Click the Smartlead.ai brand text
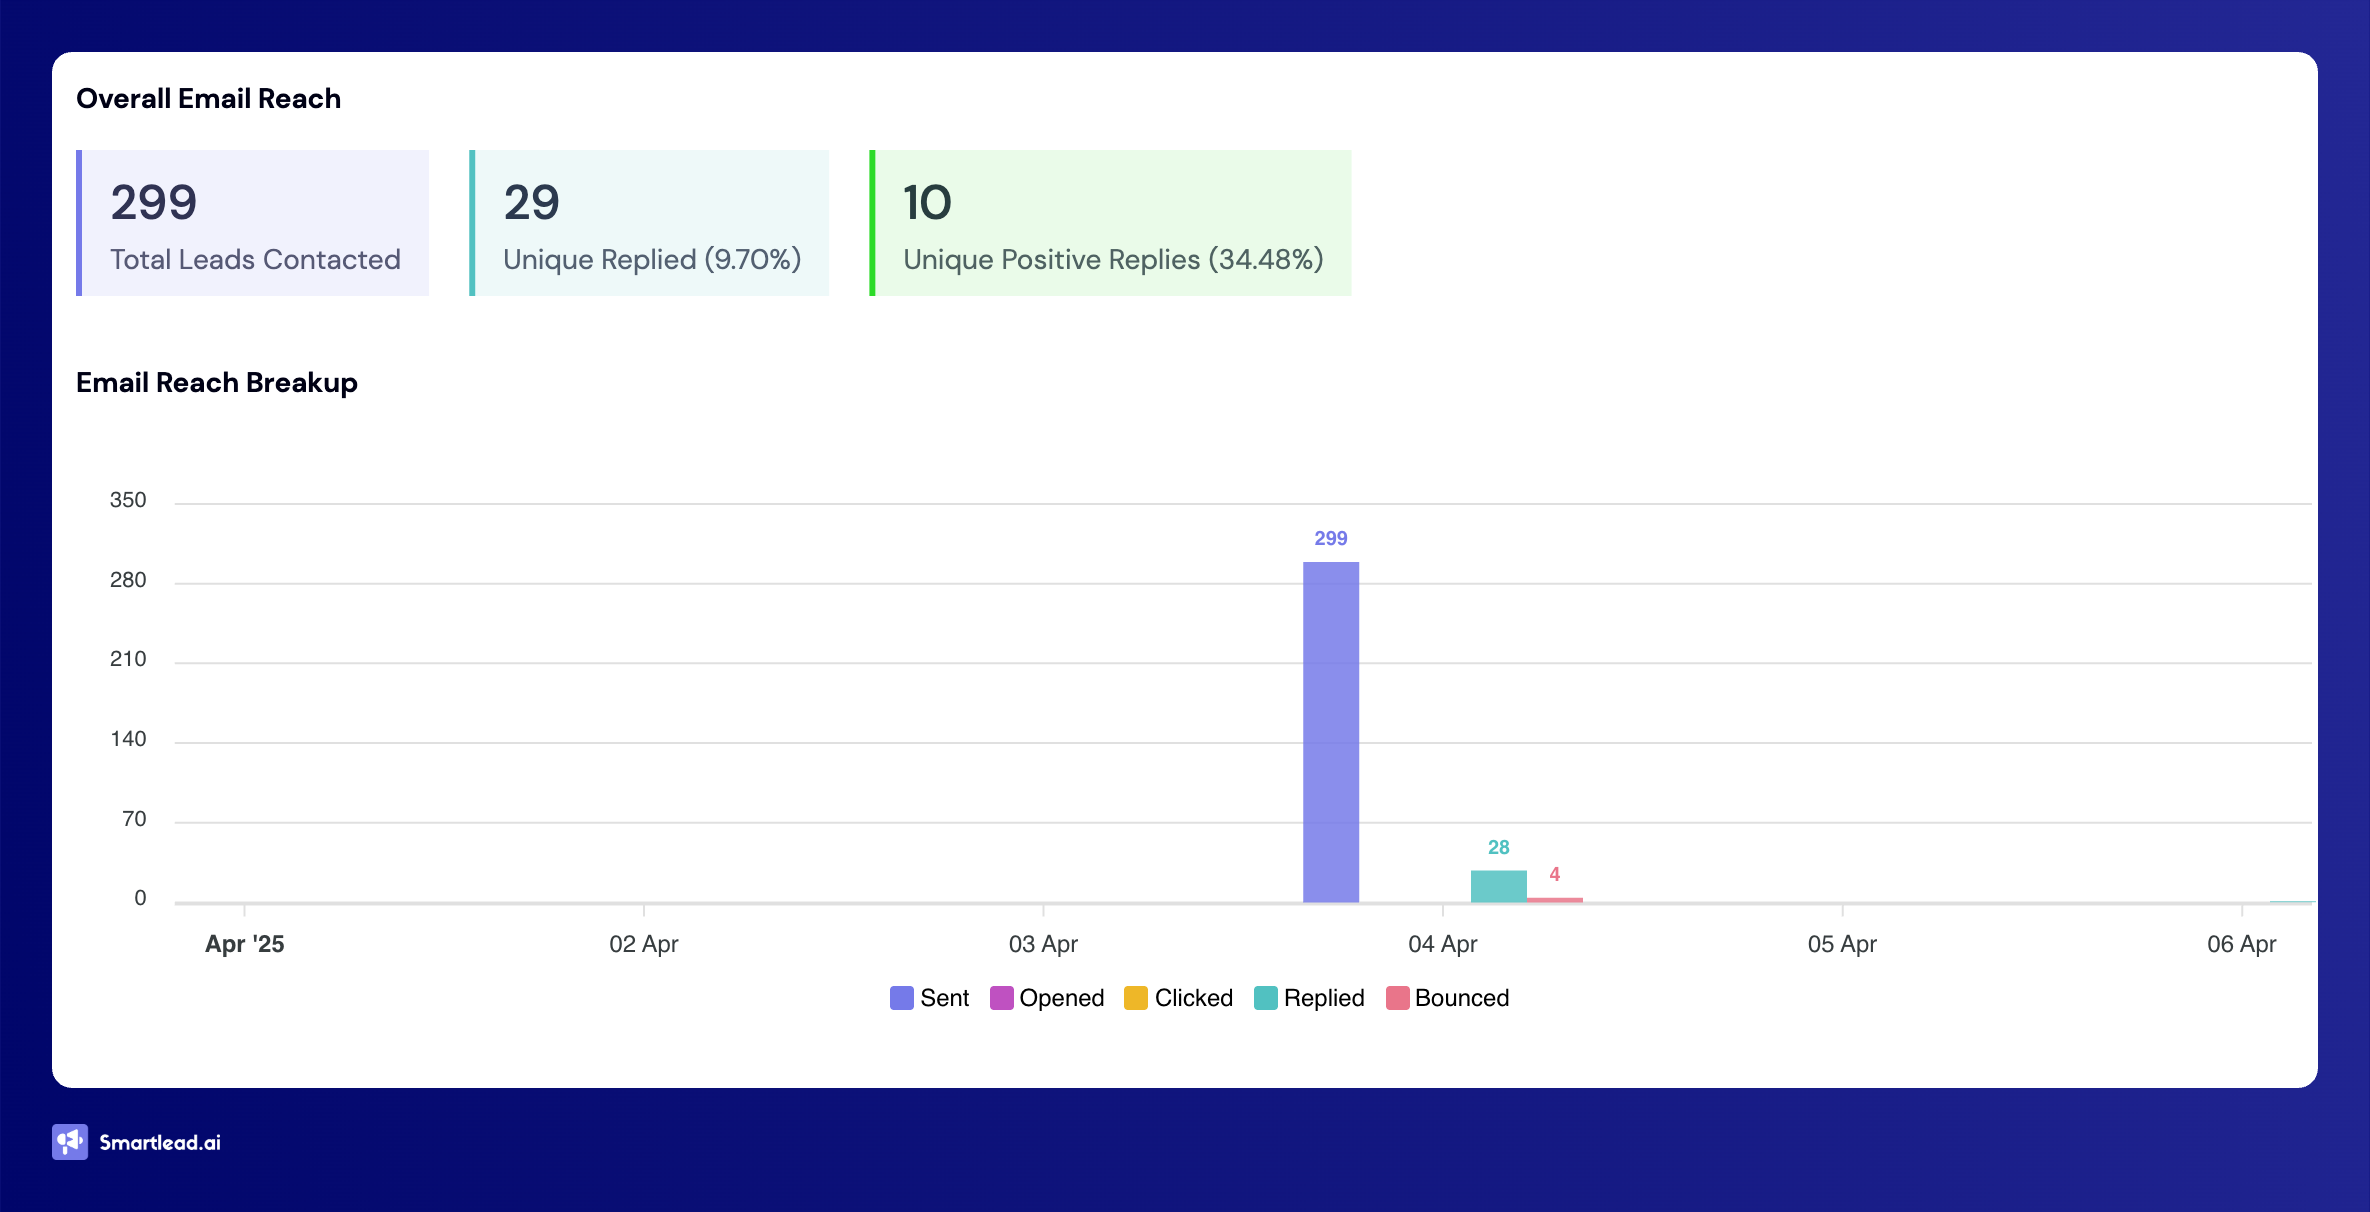This screenshot has width=2370, height=1212. (x=160, y=1142)
